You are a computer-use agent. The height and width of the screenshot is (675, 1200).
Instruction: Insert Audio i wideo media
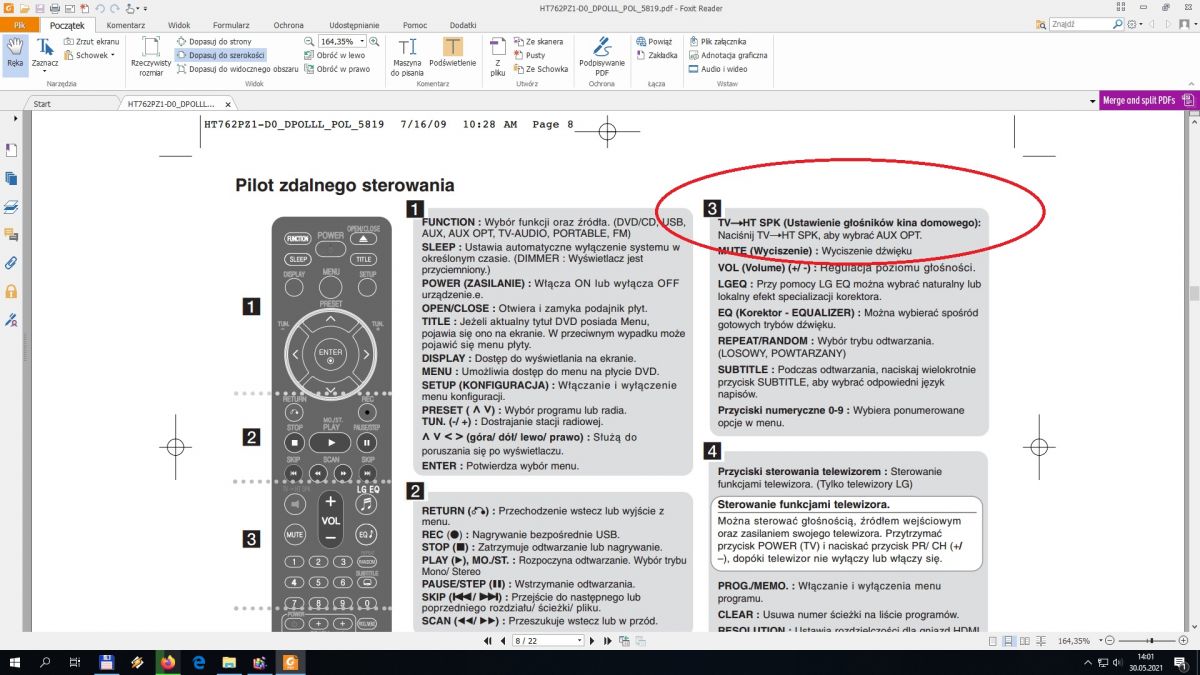click(x=718, y=69)
